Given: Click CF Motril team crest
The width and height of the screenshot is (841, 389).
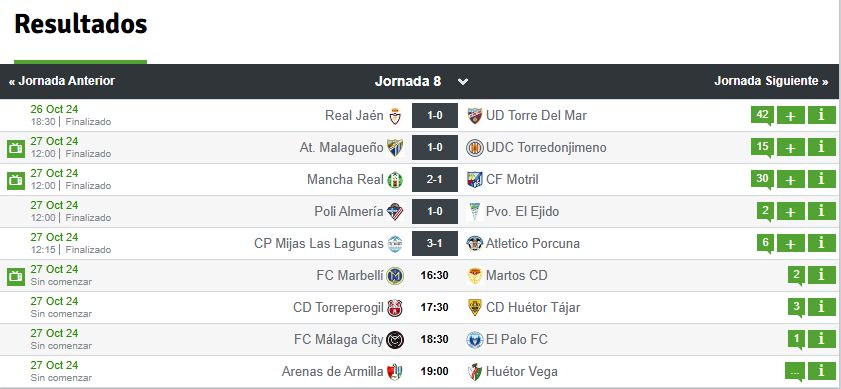Looking at the screenshot, I should pos(475,180).
